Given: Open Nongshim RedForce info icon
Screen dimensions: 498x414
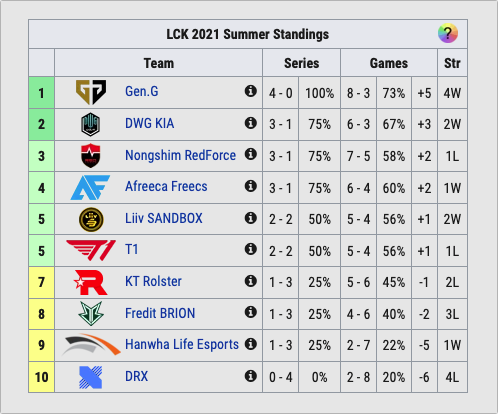Looking at the screenshot, I should pyautogui.click(x=251, y=154).
